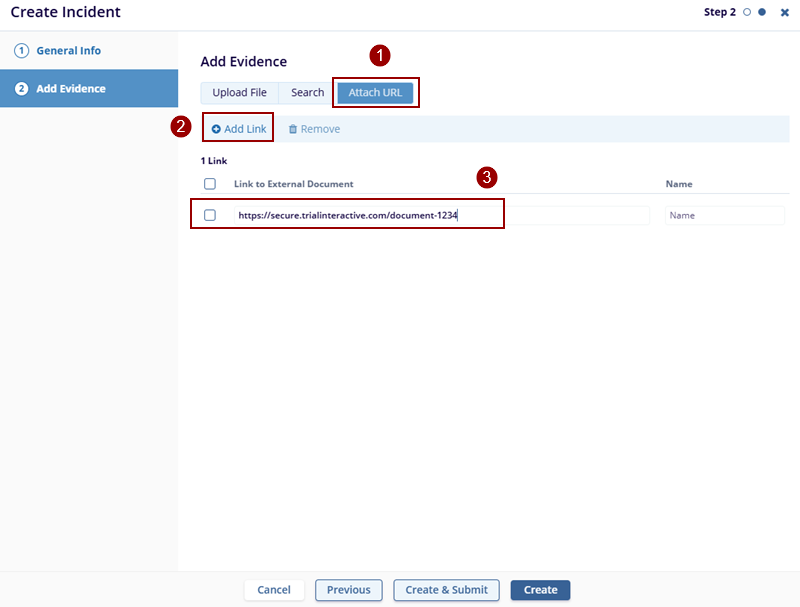
Task: Click the trash icon beside Remove
Action: (x=293, y=129)
